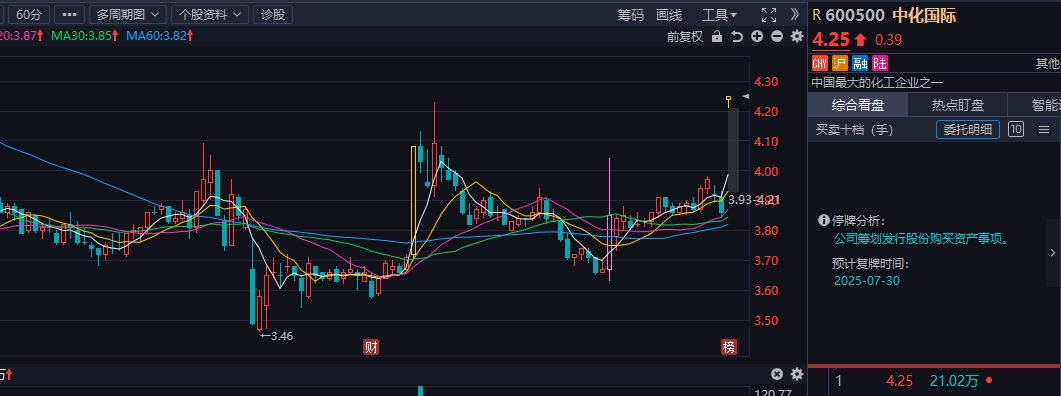Image resolution: width=1061 pixels, height=396 pixels.
Task: Click the 榜 marker on the chart
Action: click(x=729, y=347)
